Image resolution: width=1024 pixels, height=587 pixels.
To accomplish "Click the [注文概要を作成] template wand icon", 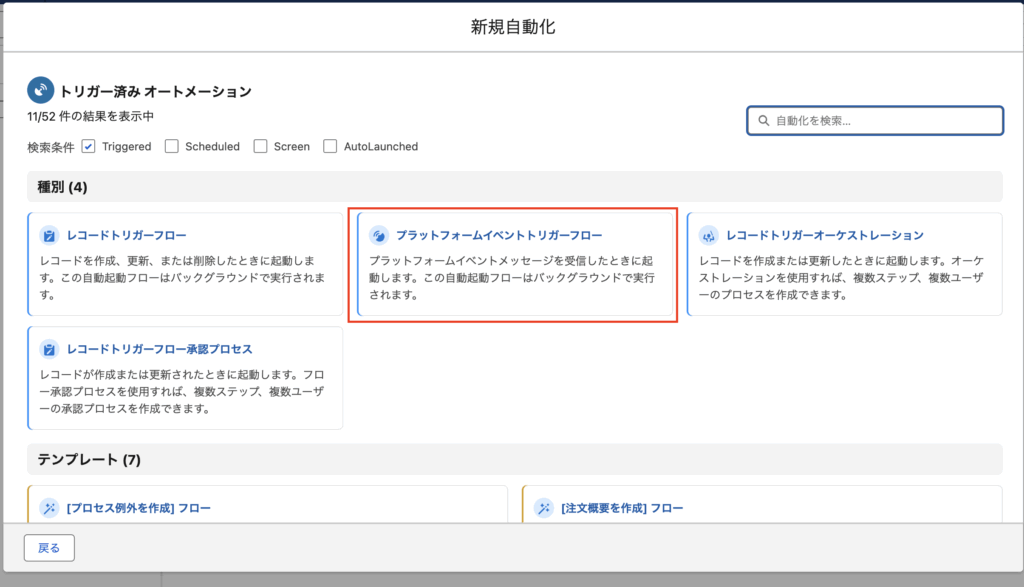I will 544,508.
